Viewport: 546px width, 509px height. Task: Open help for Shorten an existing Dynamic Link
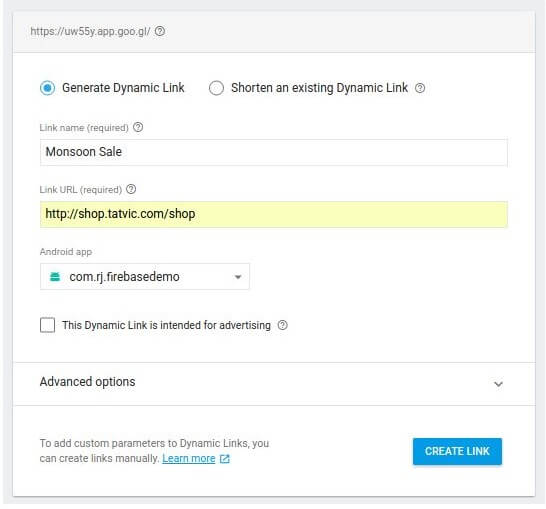(420, 88)
